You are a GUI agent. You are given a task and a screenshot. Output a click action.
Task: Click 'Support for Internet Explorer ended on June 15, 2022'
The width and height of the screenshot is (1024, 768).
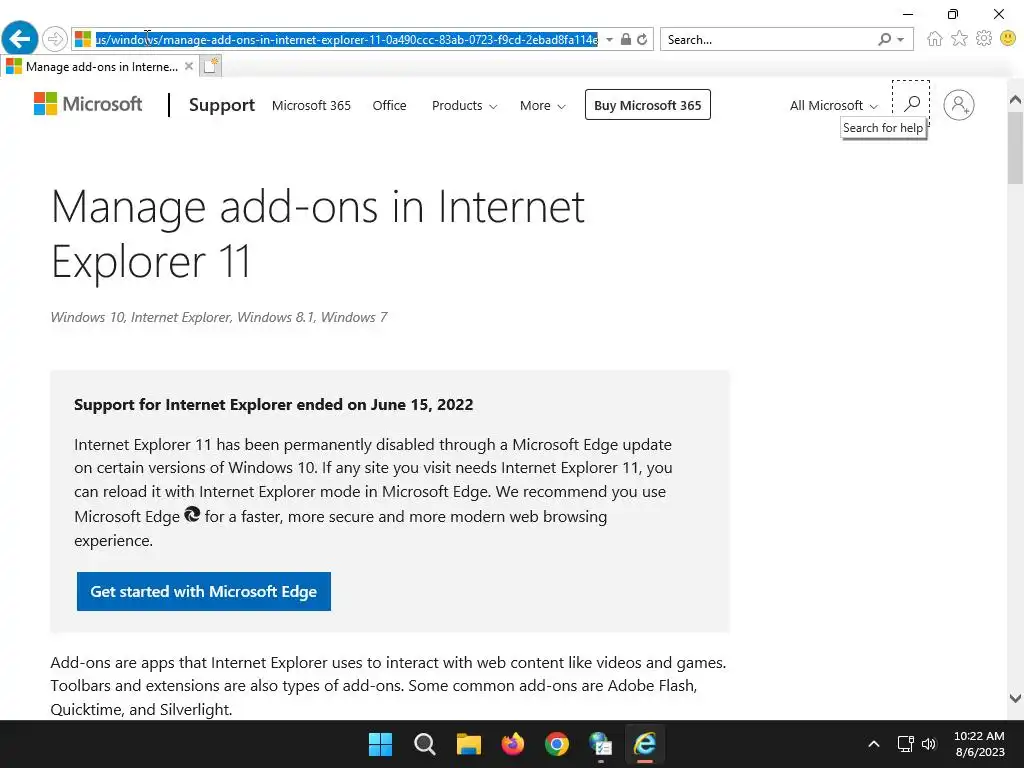click(274, 405)
